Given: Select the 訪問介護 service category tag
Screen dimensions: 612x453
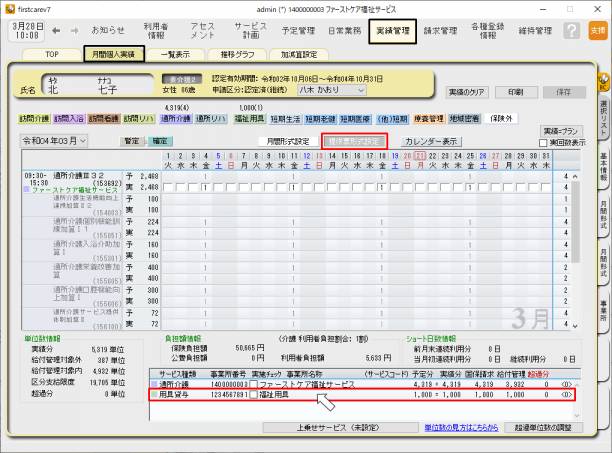Looking at the screenshot, I should (33, 118).
